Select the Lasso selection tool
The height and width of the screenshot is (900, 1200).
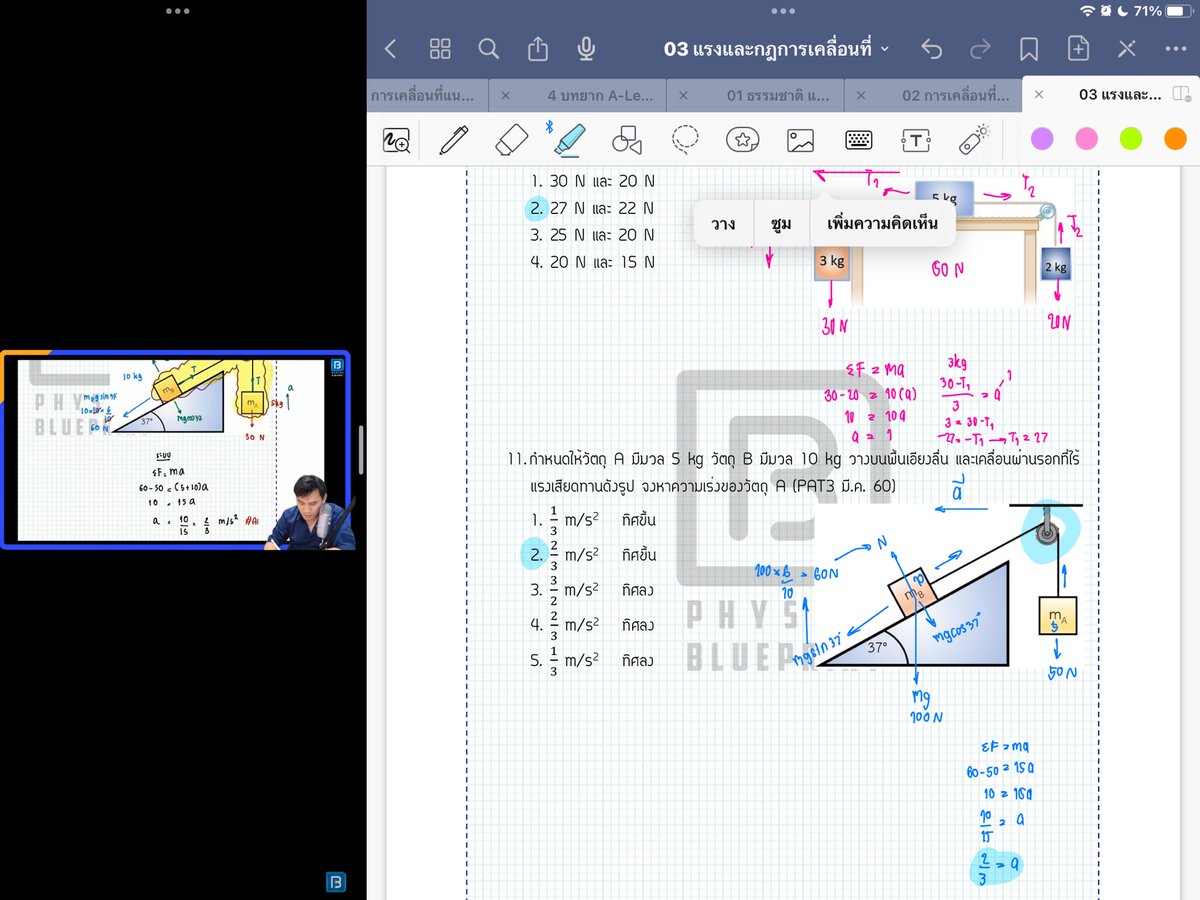pyautogui.click(x=685, y=140)
